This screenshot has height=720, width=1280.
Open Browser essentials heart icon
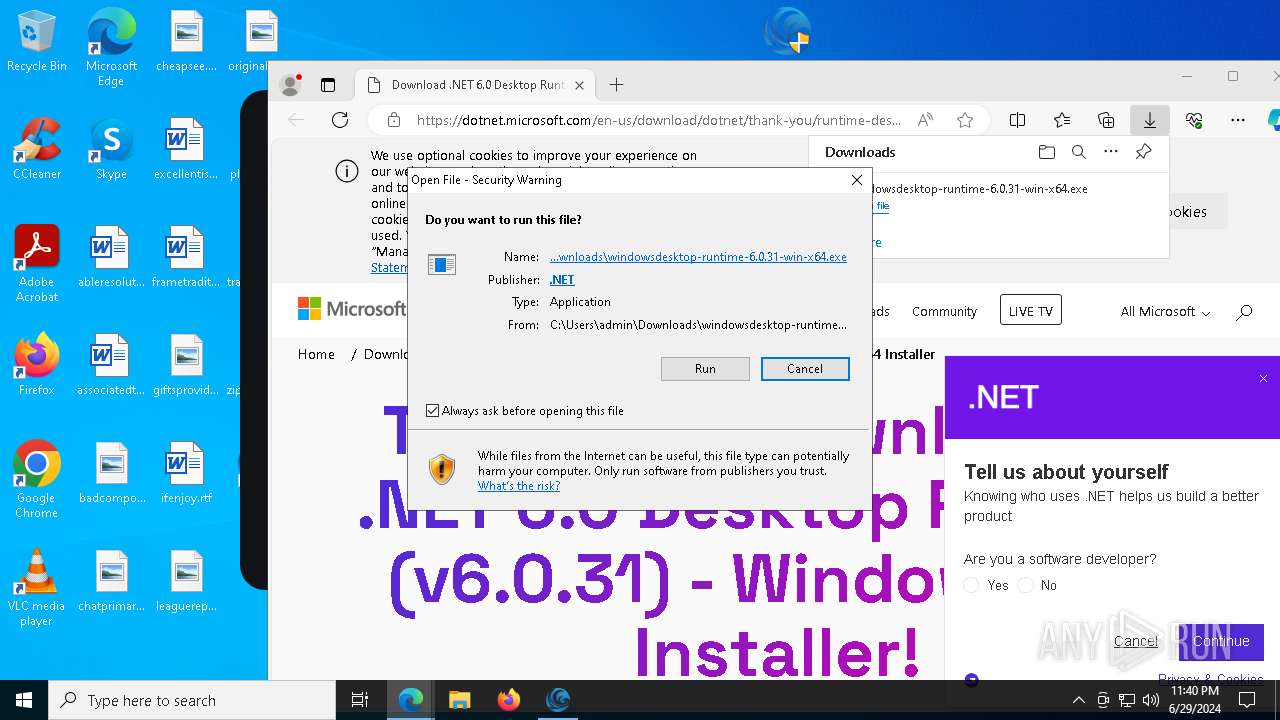(1194, 120)
